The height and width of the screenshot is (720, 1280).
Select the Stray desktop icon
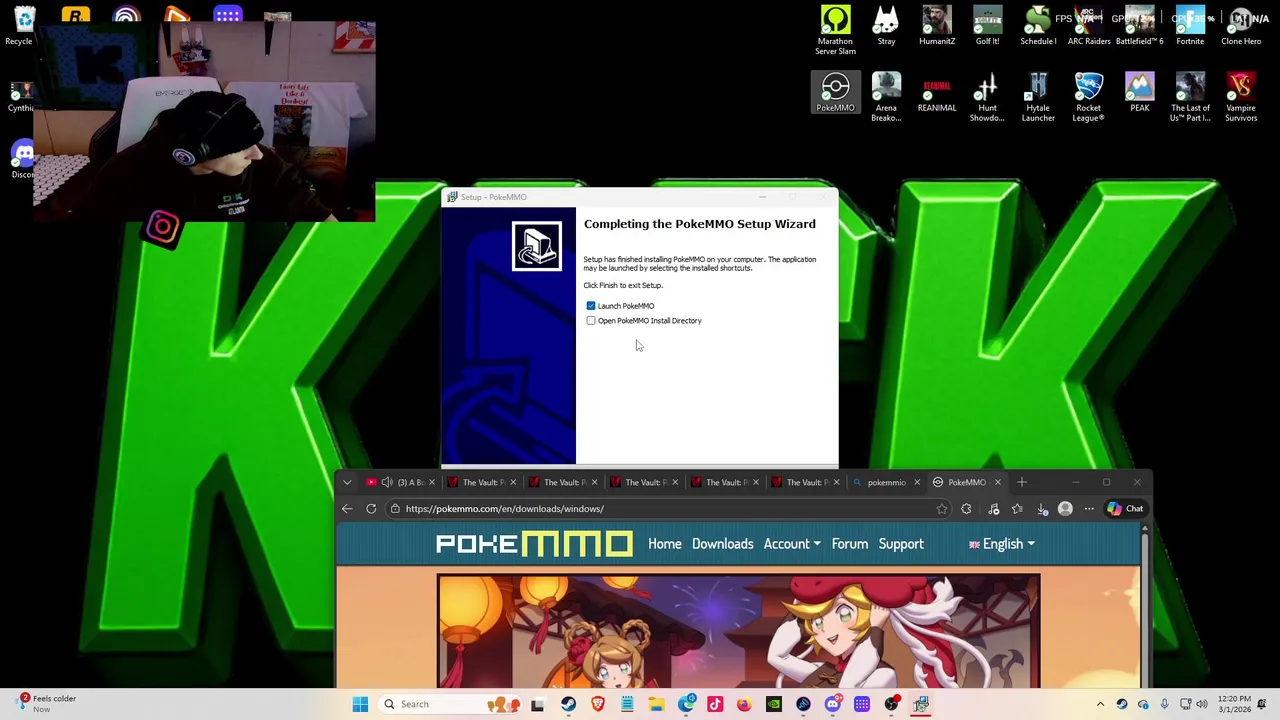click(886, 26)
